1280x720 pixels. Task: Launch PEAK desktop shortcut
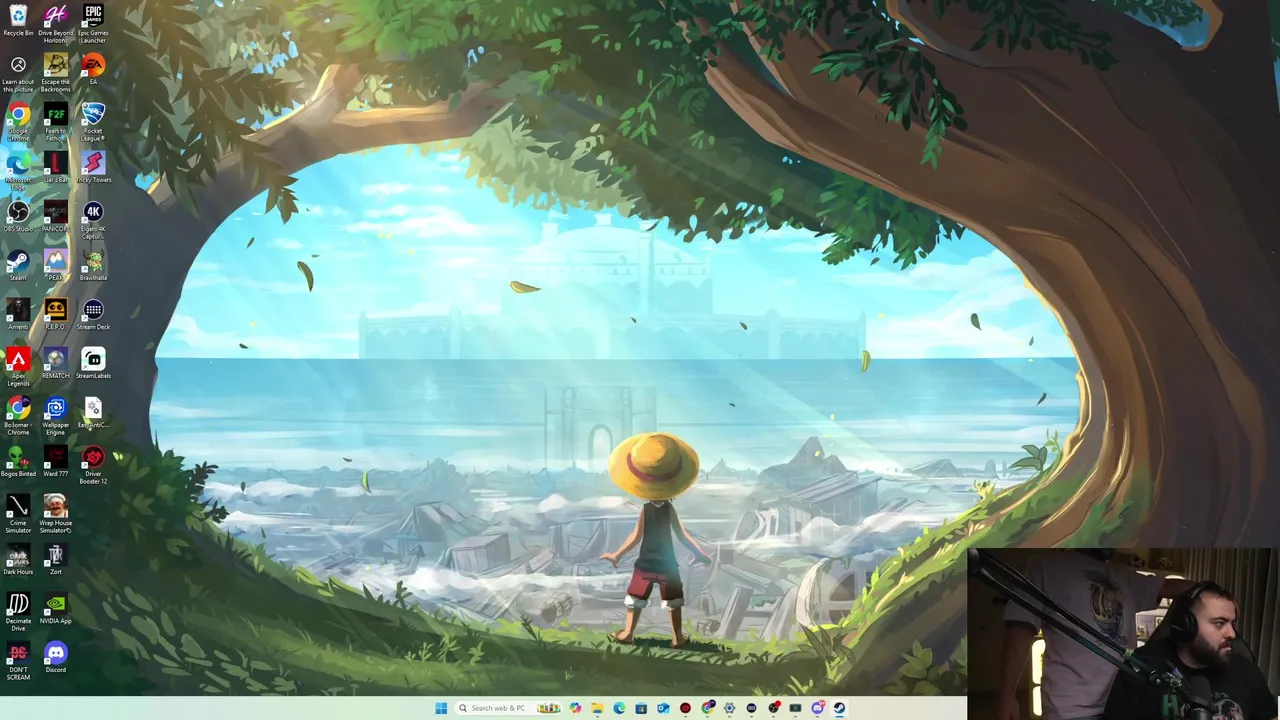pyautogui.click(x=56, y=265)
